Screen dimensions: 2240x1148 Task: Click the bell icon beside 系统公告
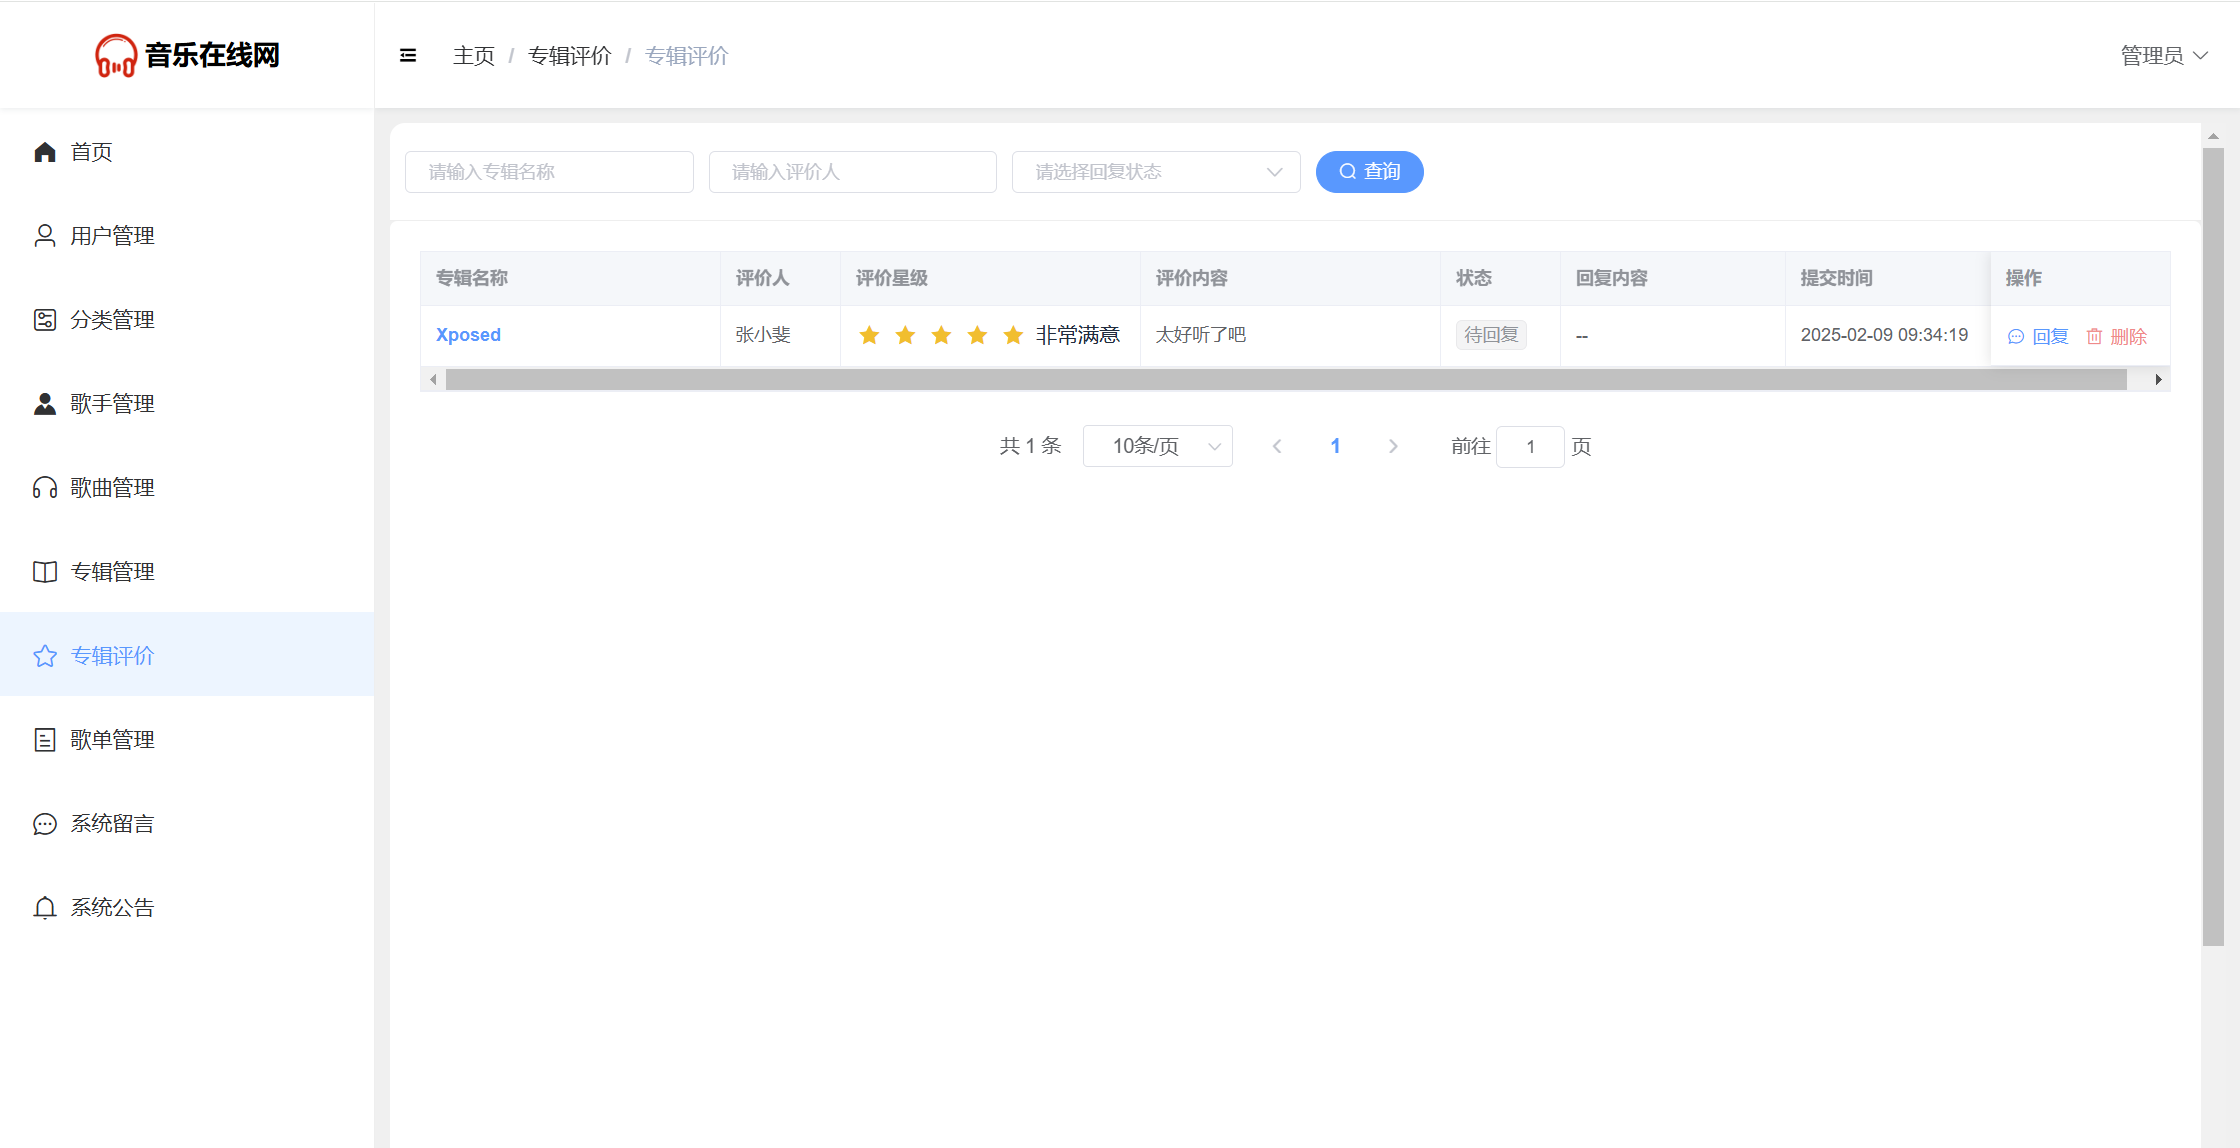click(x=45, y=908)
